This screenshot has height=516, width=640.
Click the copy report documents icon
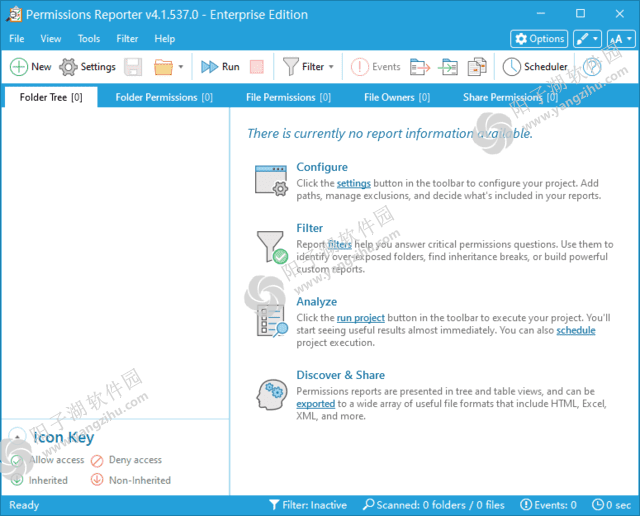477,67
